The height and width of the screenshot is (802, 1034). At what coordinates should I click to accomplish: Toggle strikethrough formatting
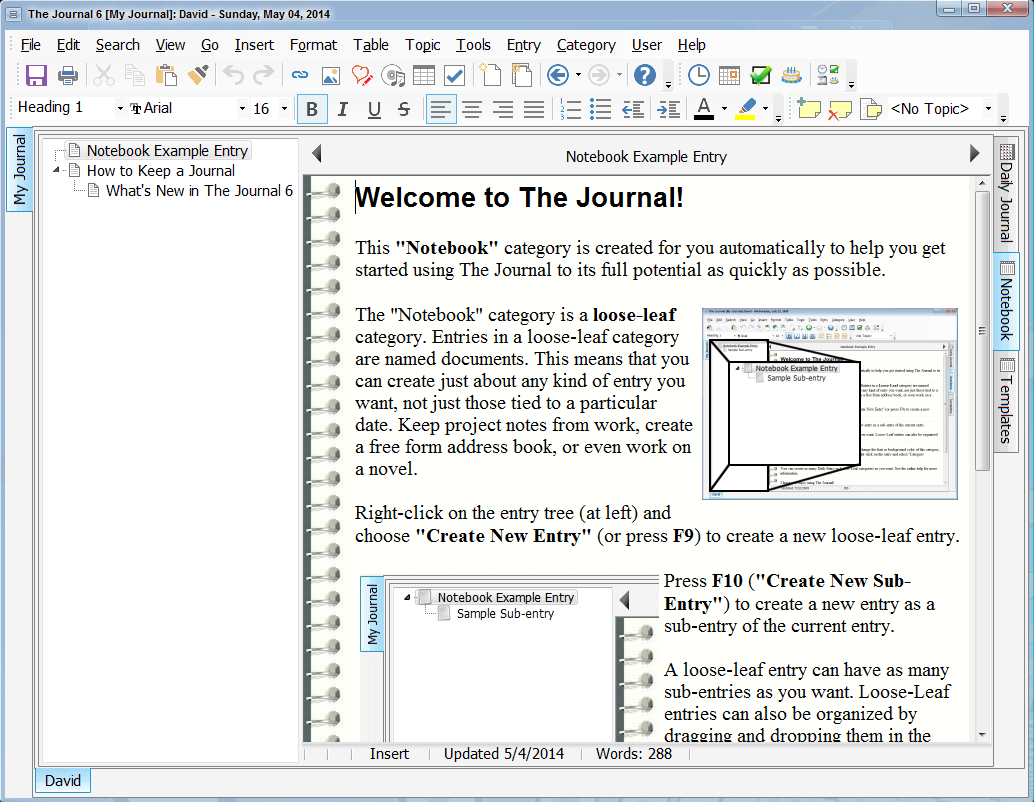click(x=404, y=109)
